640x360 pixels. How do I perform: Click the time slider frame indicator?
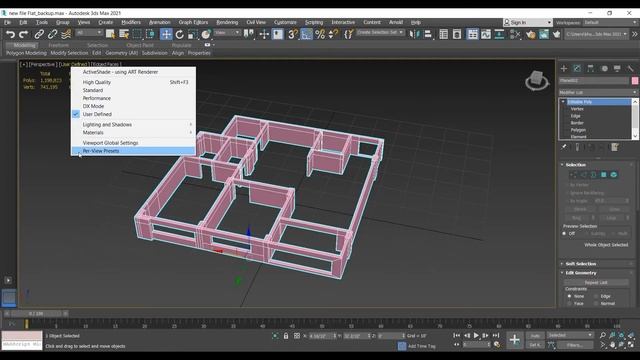click(36, 313)
